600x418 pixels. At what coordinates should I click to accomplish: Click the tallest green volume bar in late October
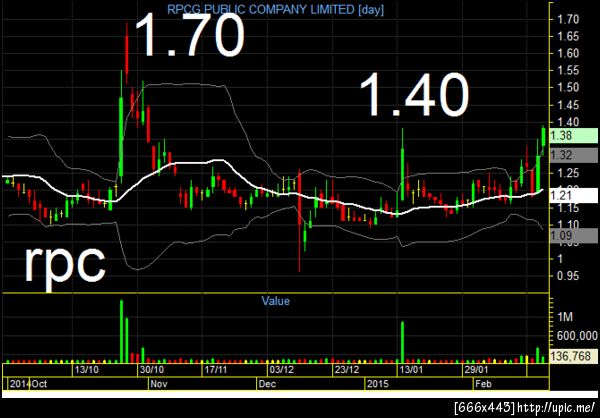[x=121, y=331]
